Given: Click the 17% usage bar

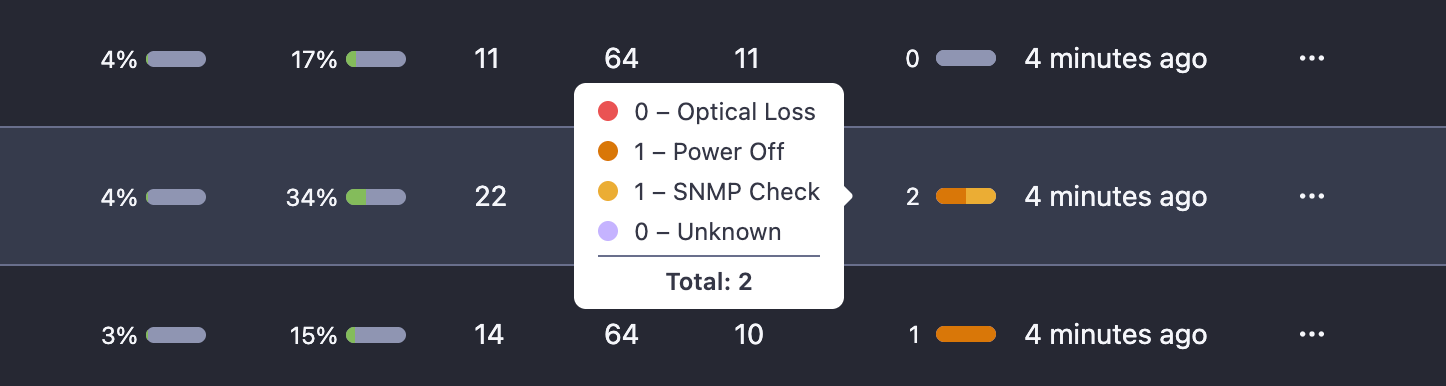Looking at the screenshot, I should click(376, 59).
